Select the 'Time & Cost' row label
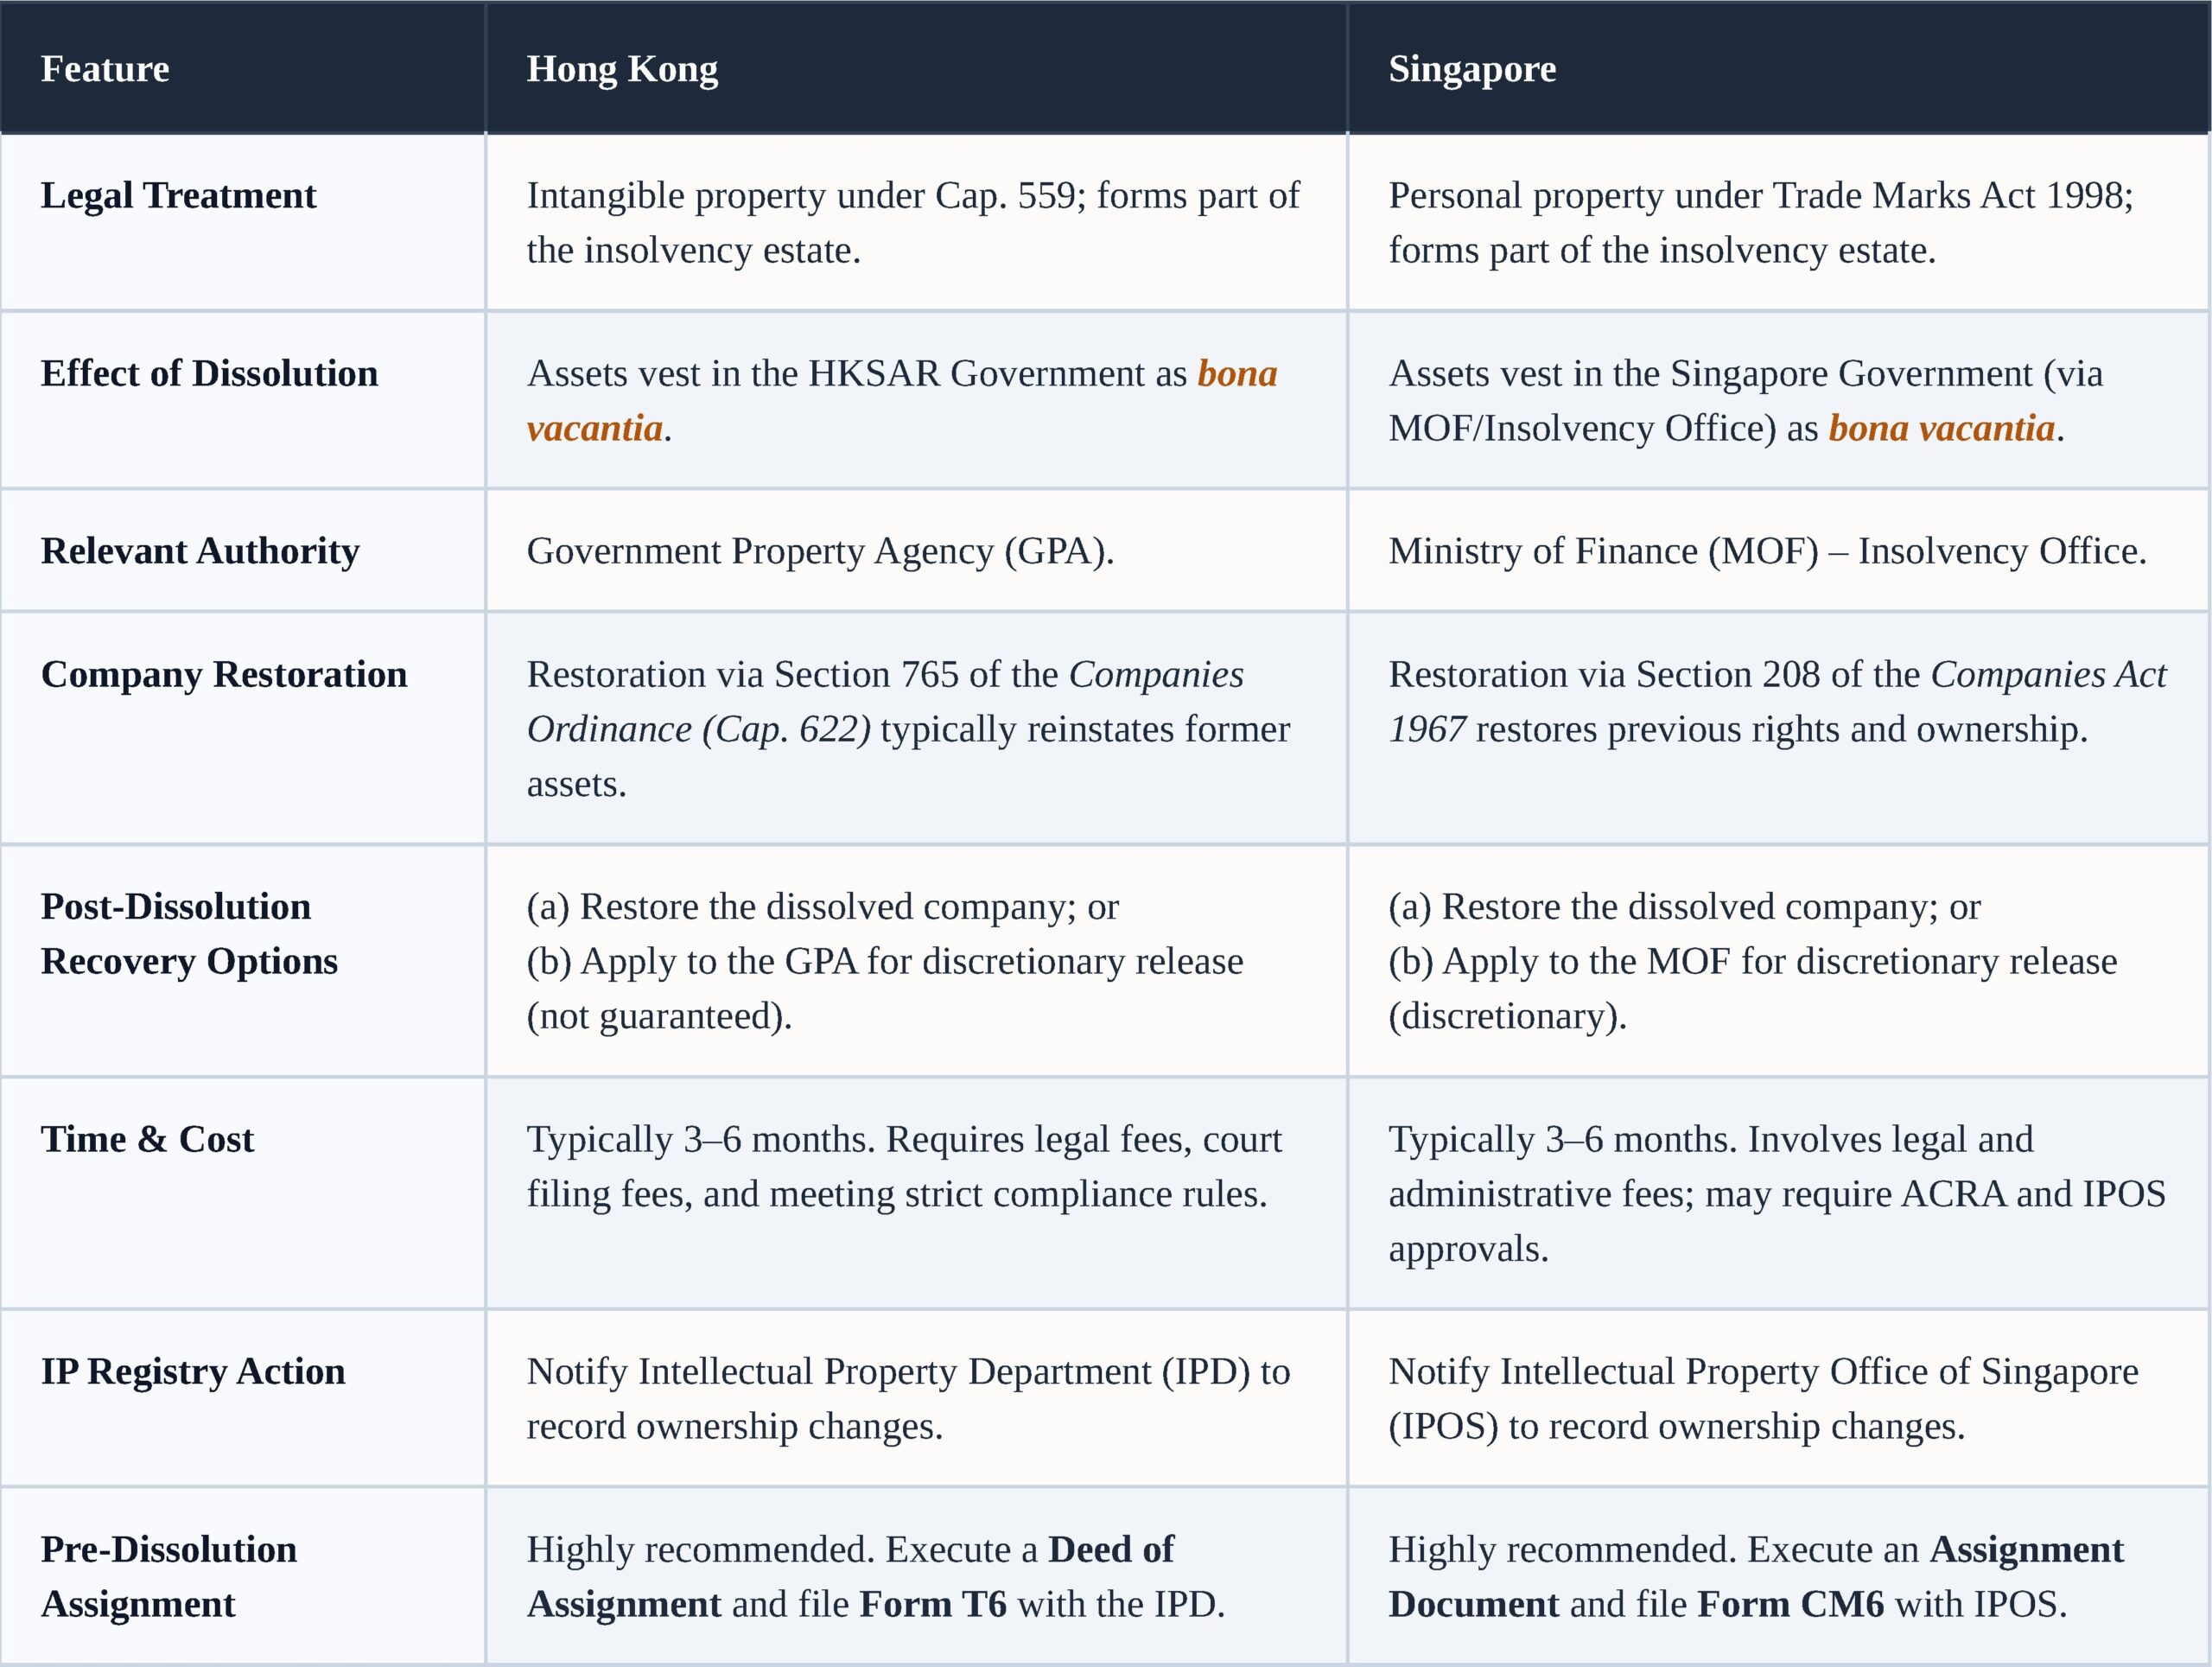2212x1667 pixels. (243, 1193)
